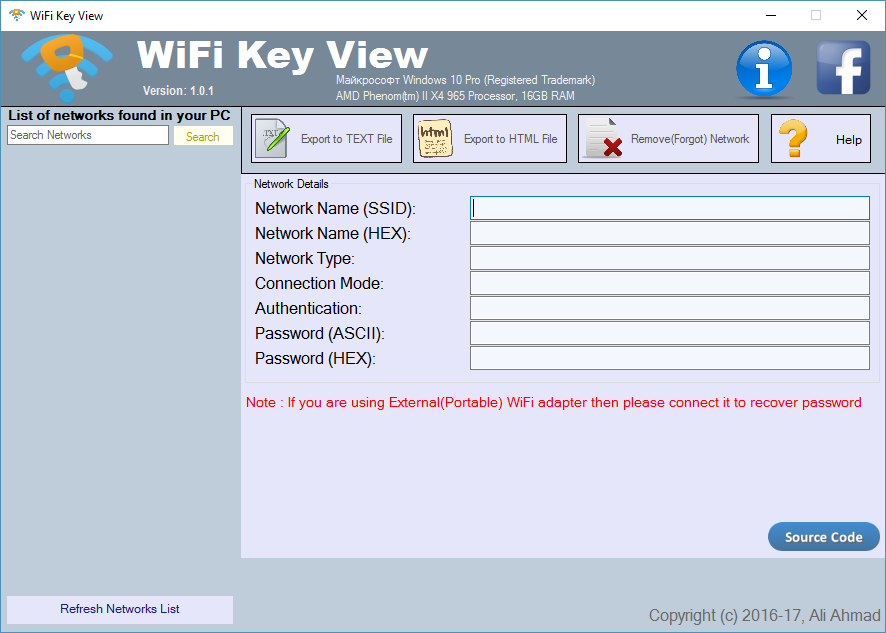Click the Network Name (HEX) field
The height and width of the screenshot is (633, 886).
pos(670,233)
